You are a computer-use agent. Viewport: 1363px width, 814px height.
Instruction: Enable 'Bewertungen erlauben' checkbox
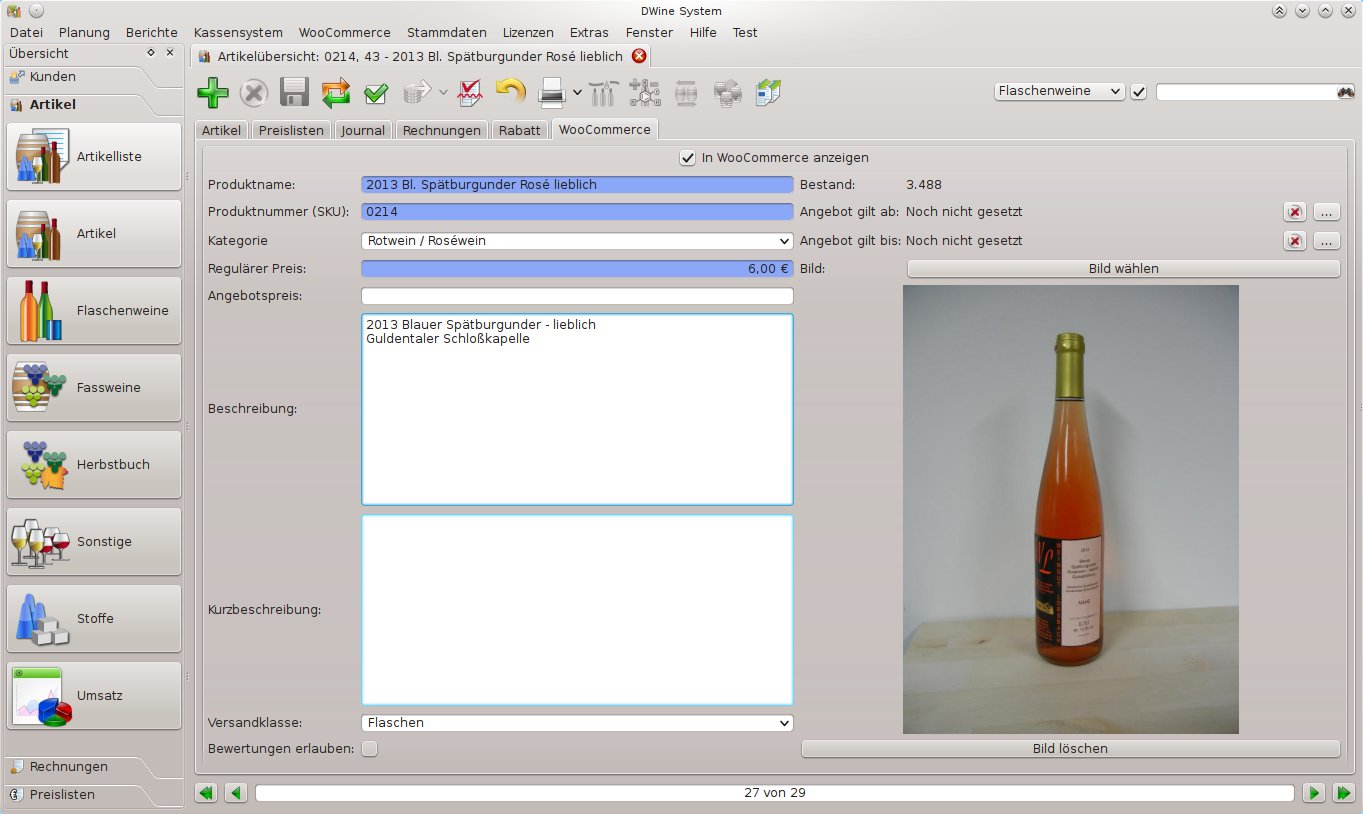(x=370, y=749)
